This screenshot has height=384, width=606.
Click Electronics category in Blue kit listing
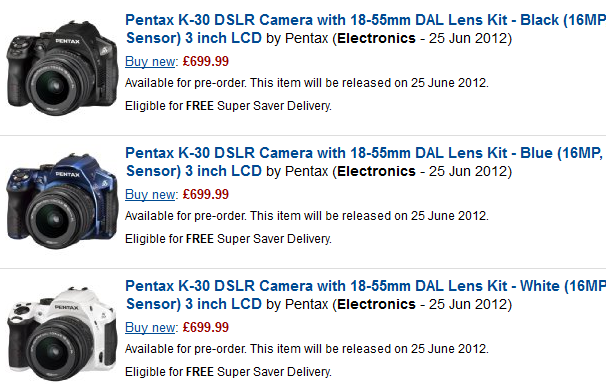coord(376,171)
